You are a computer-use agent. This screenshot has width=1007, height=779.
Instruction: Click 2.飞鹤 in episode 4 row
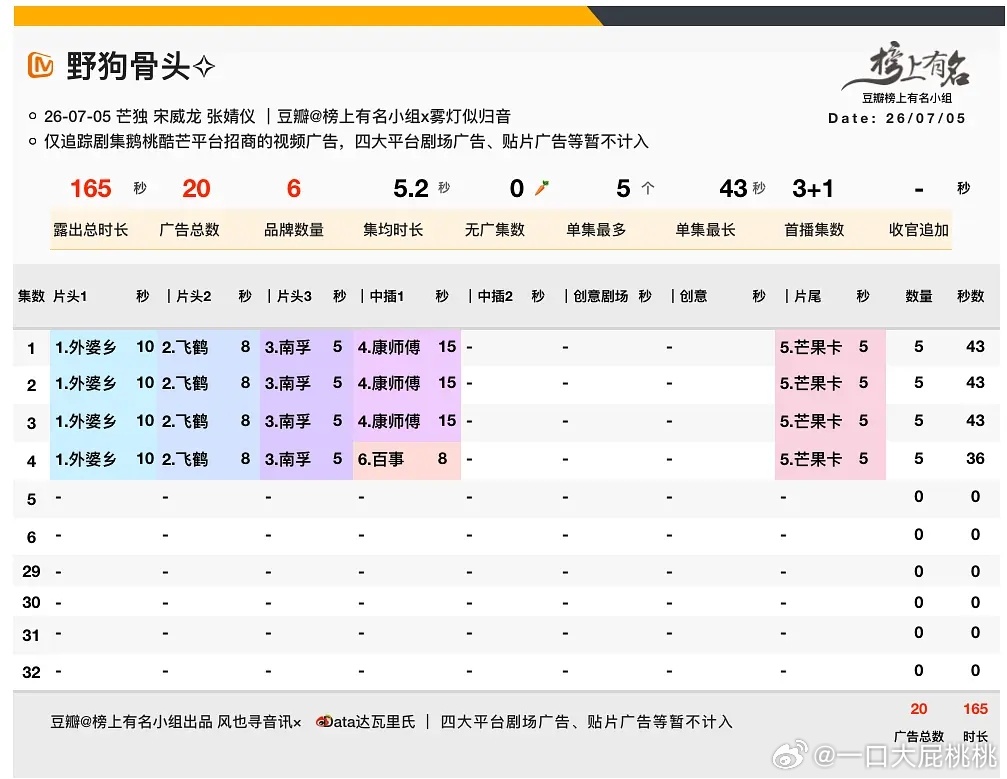click(185, 459)
